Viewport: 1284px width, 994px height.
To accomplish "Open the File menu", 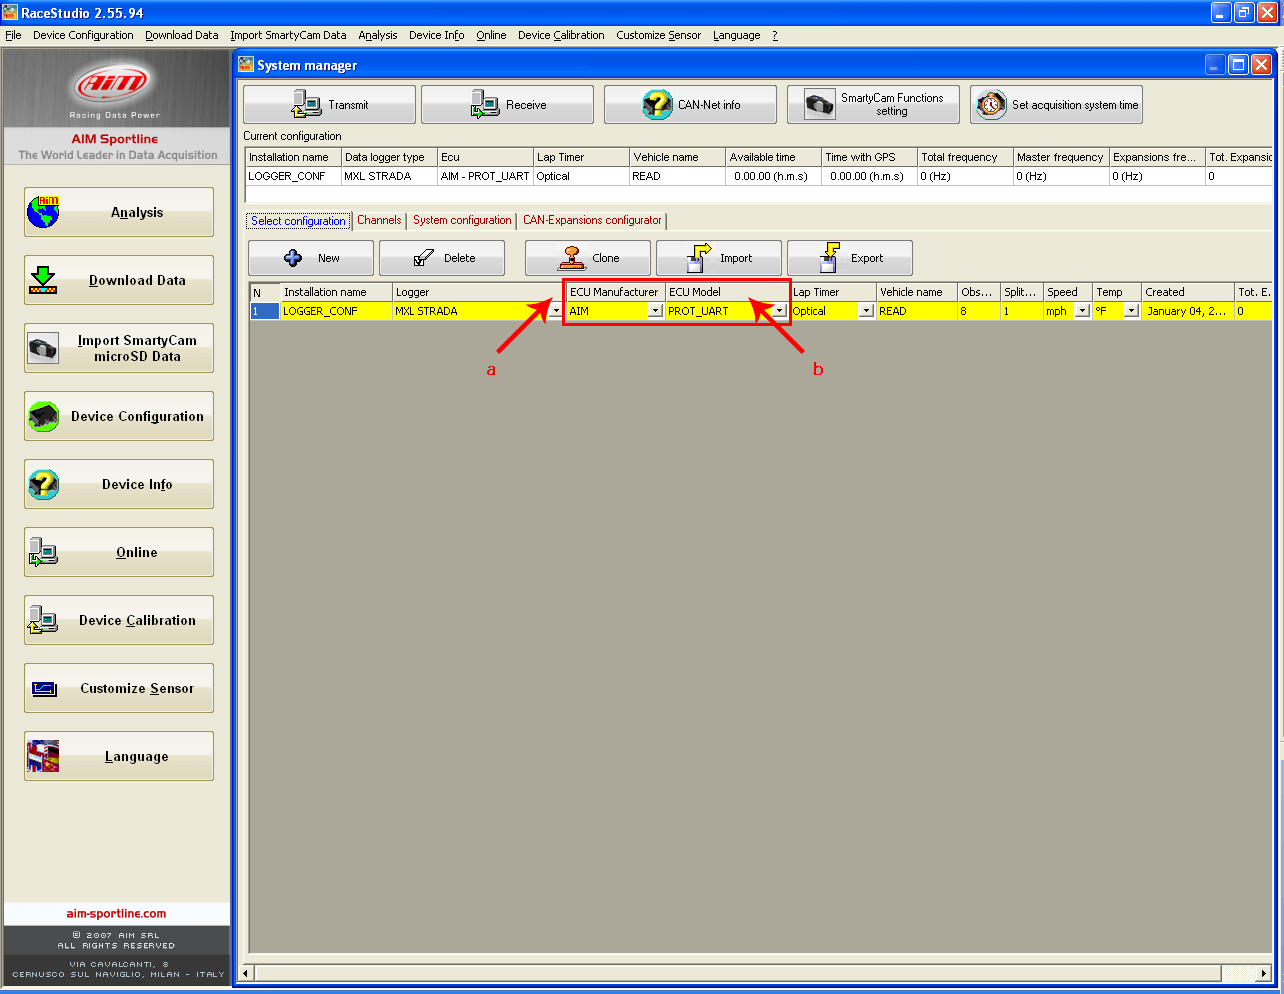I will click(x=13, y=35).
